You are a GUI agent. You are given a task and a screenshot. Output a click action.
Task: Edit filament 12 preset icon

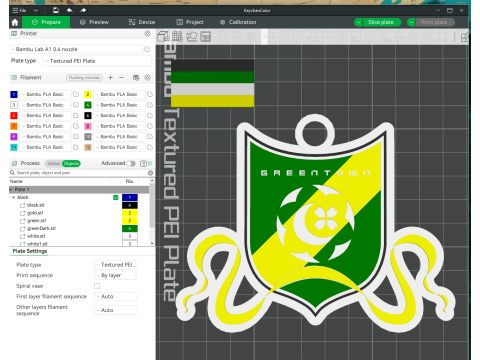pyautogui.click(x=150, y=147)
